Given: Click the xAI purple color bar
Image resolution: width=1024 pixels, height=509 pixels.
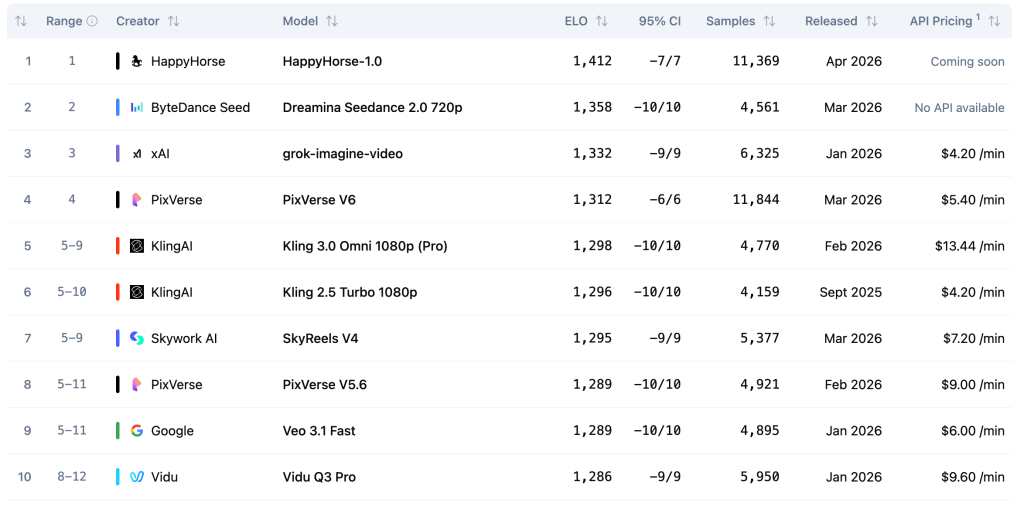Looking at the screenshot, I should point(118,154).
